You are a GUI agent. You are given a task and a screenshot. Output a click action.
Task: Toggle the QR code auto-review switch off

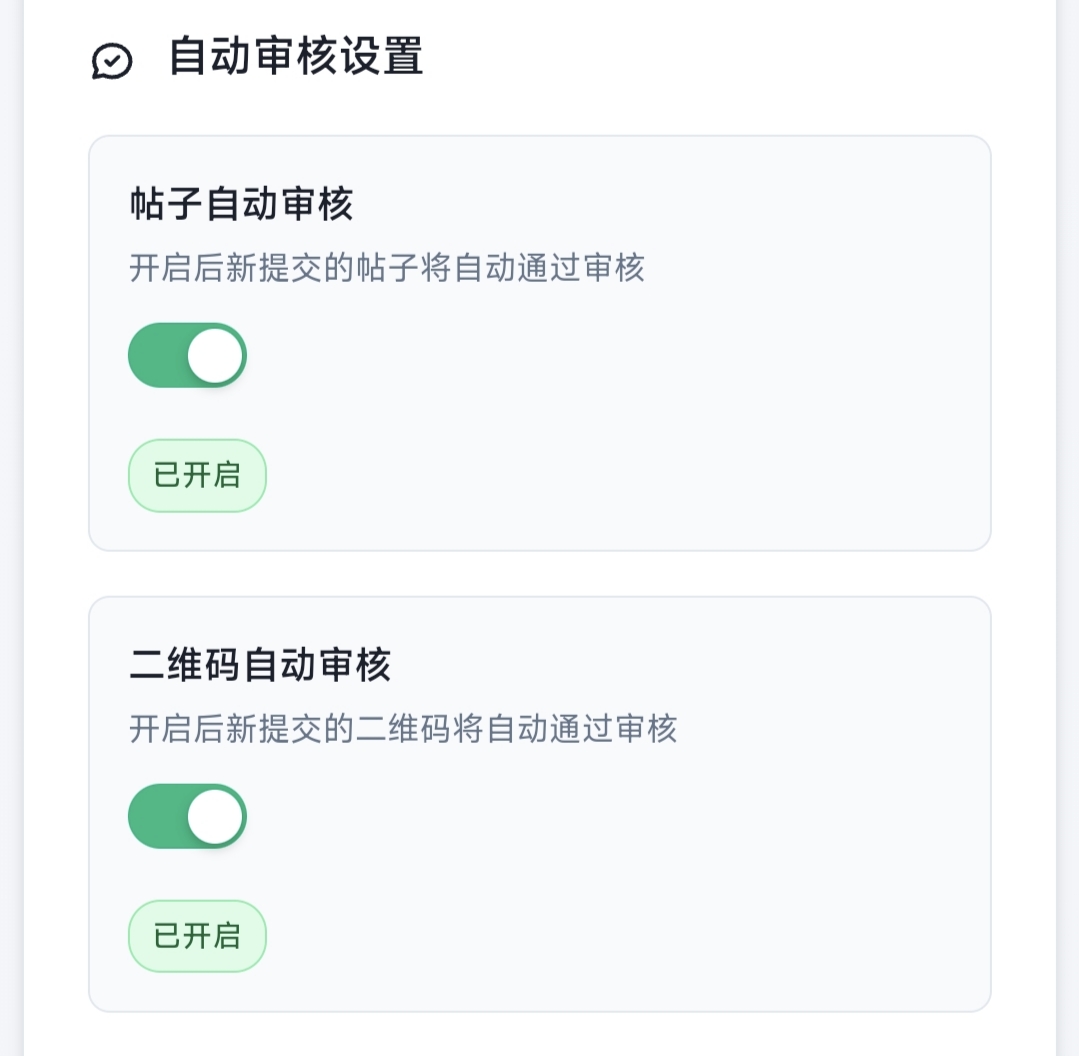187,816
